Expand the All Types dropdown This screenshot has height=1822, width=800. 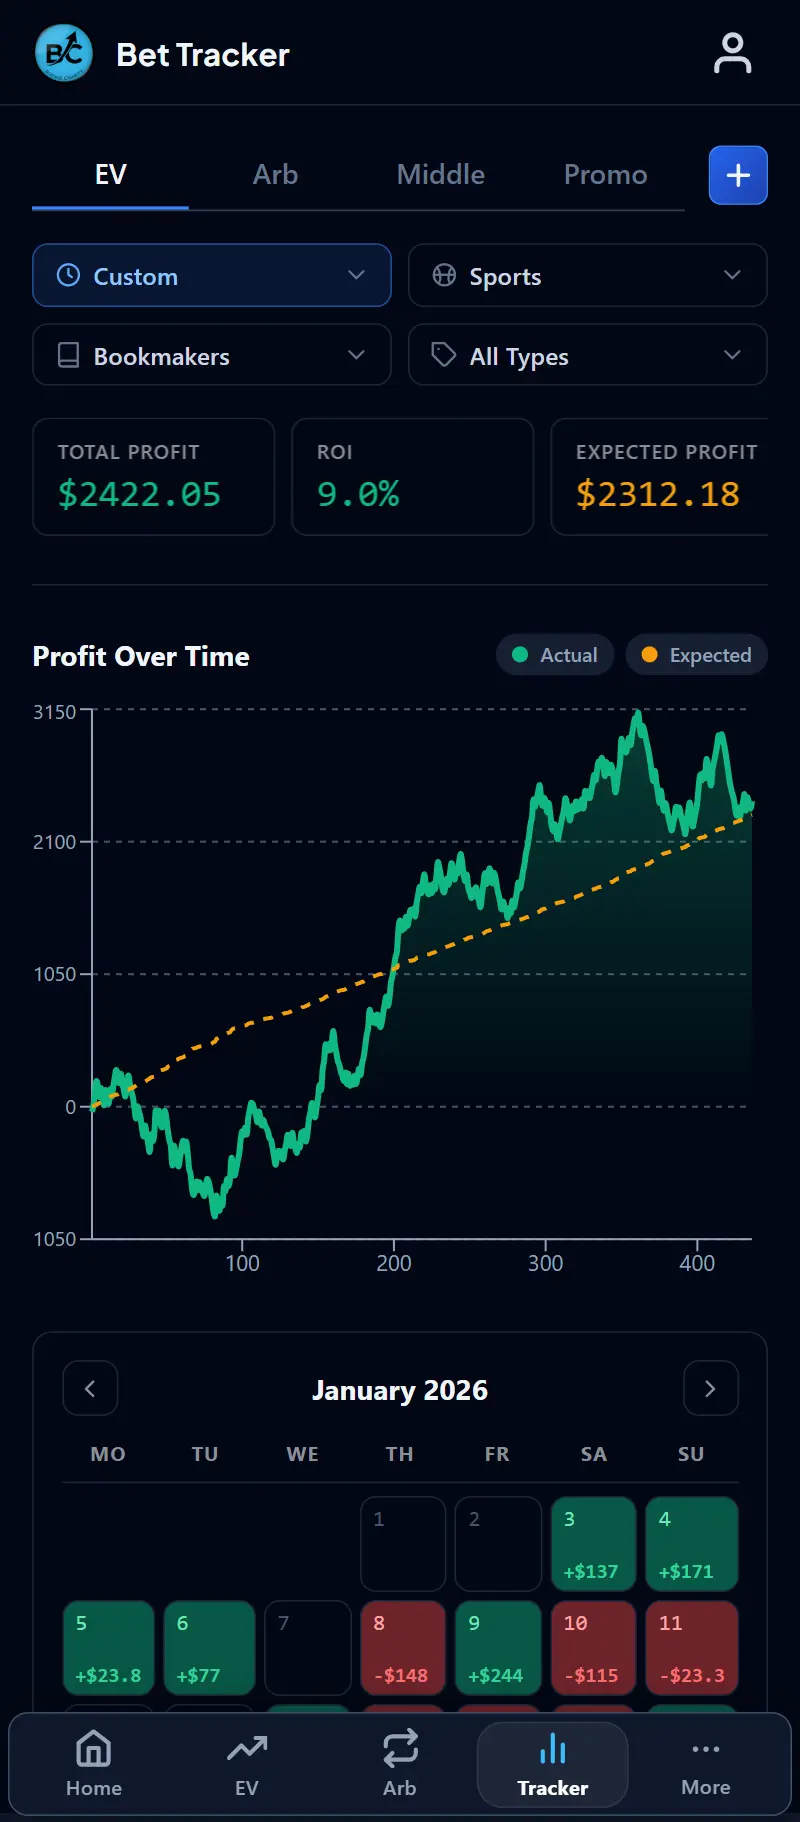coord(588,355)
